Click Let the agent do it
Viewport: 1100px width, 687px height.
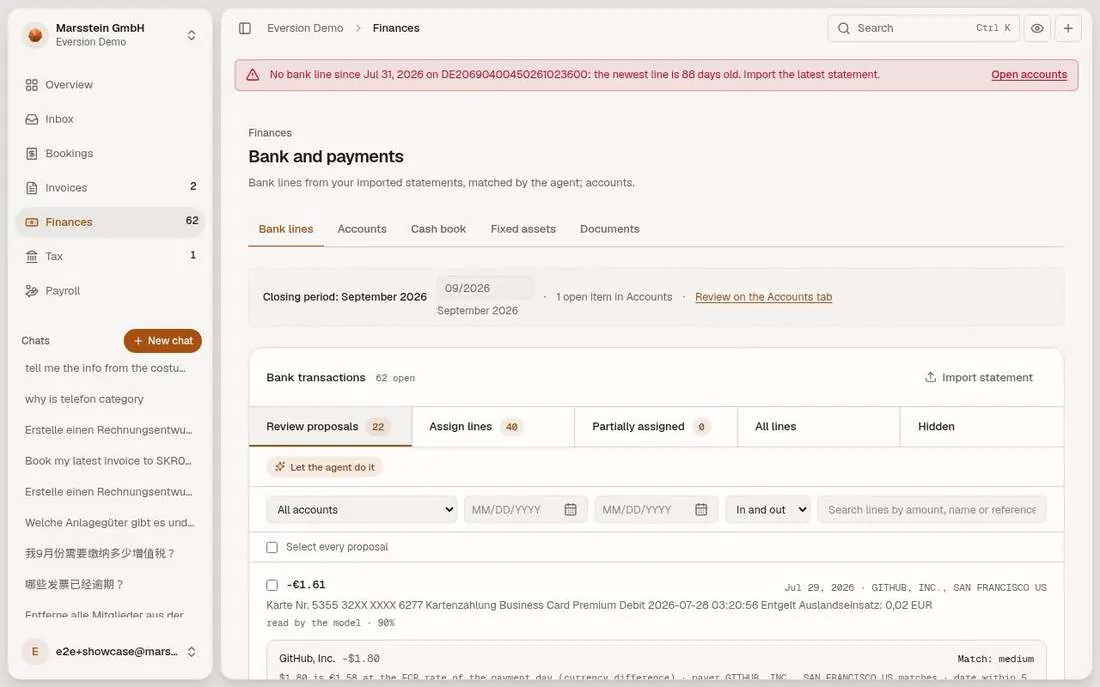click(x=325, y=467)
